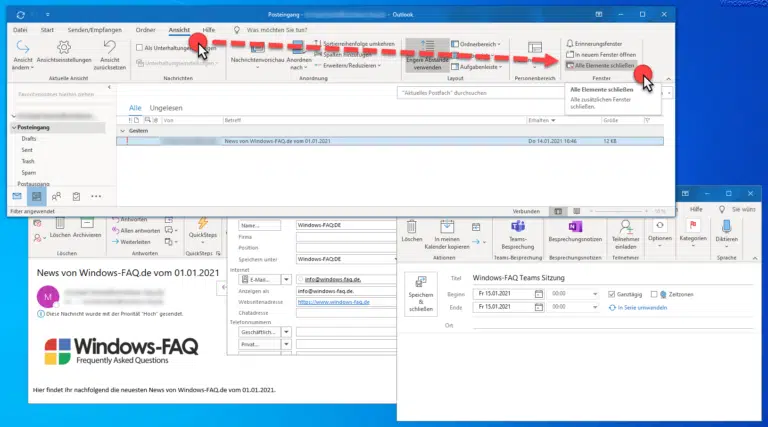Click Löschen in the appointment window
The height and width of the screenshot is (427, 768).
coord(411,232)
